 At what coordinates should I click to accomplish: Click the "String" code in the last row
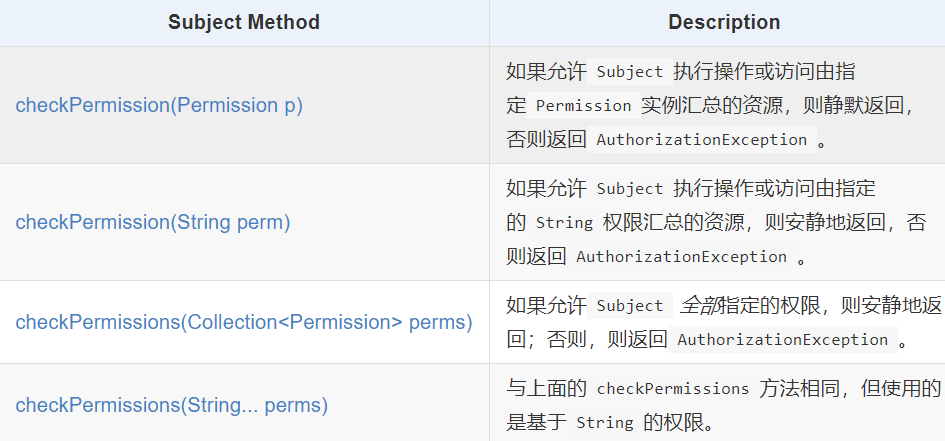(604, 423)
